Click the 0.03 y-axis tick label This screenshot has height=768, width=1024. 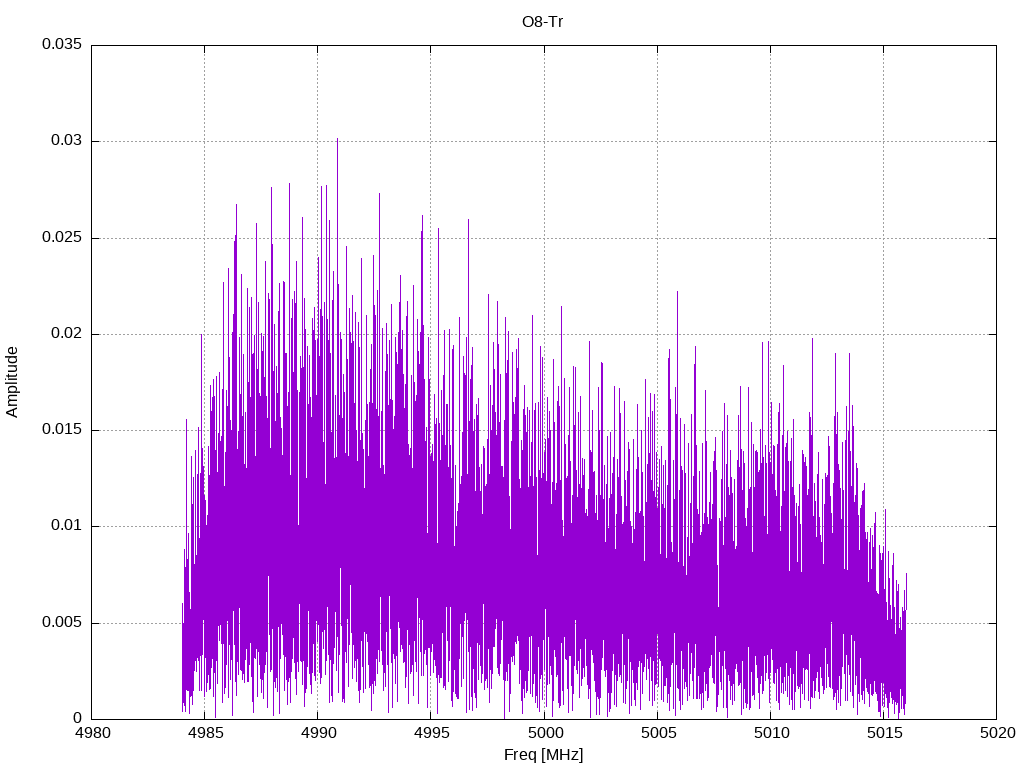tap(66, 140)
